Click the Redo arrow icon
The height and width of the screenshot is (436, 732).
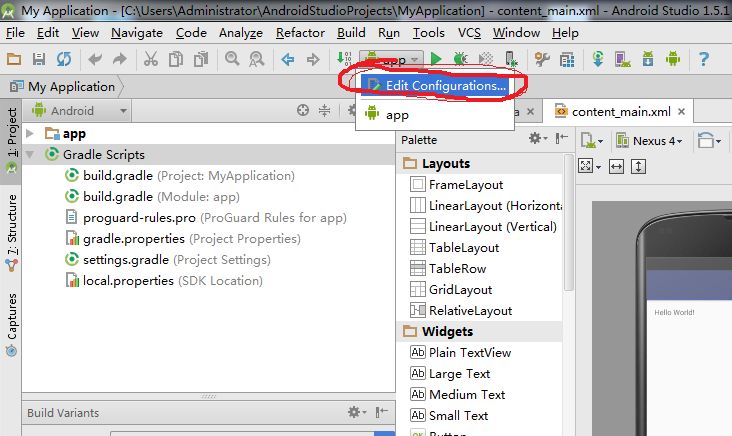[120, 59]
